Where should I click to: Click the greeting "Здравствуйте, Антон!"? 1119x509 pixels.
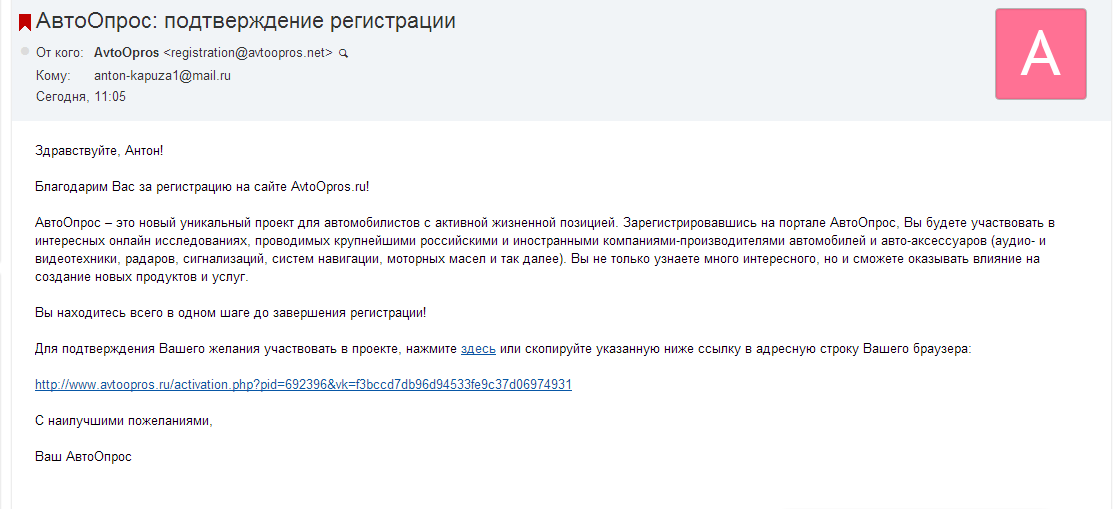click(x=98, y=150)
